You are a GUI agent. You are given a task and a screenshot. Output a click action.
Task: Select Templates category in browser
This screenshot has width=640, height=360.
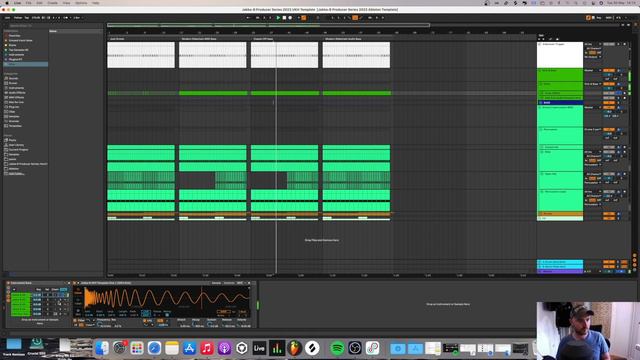click(15, 126)
